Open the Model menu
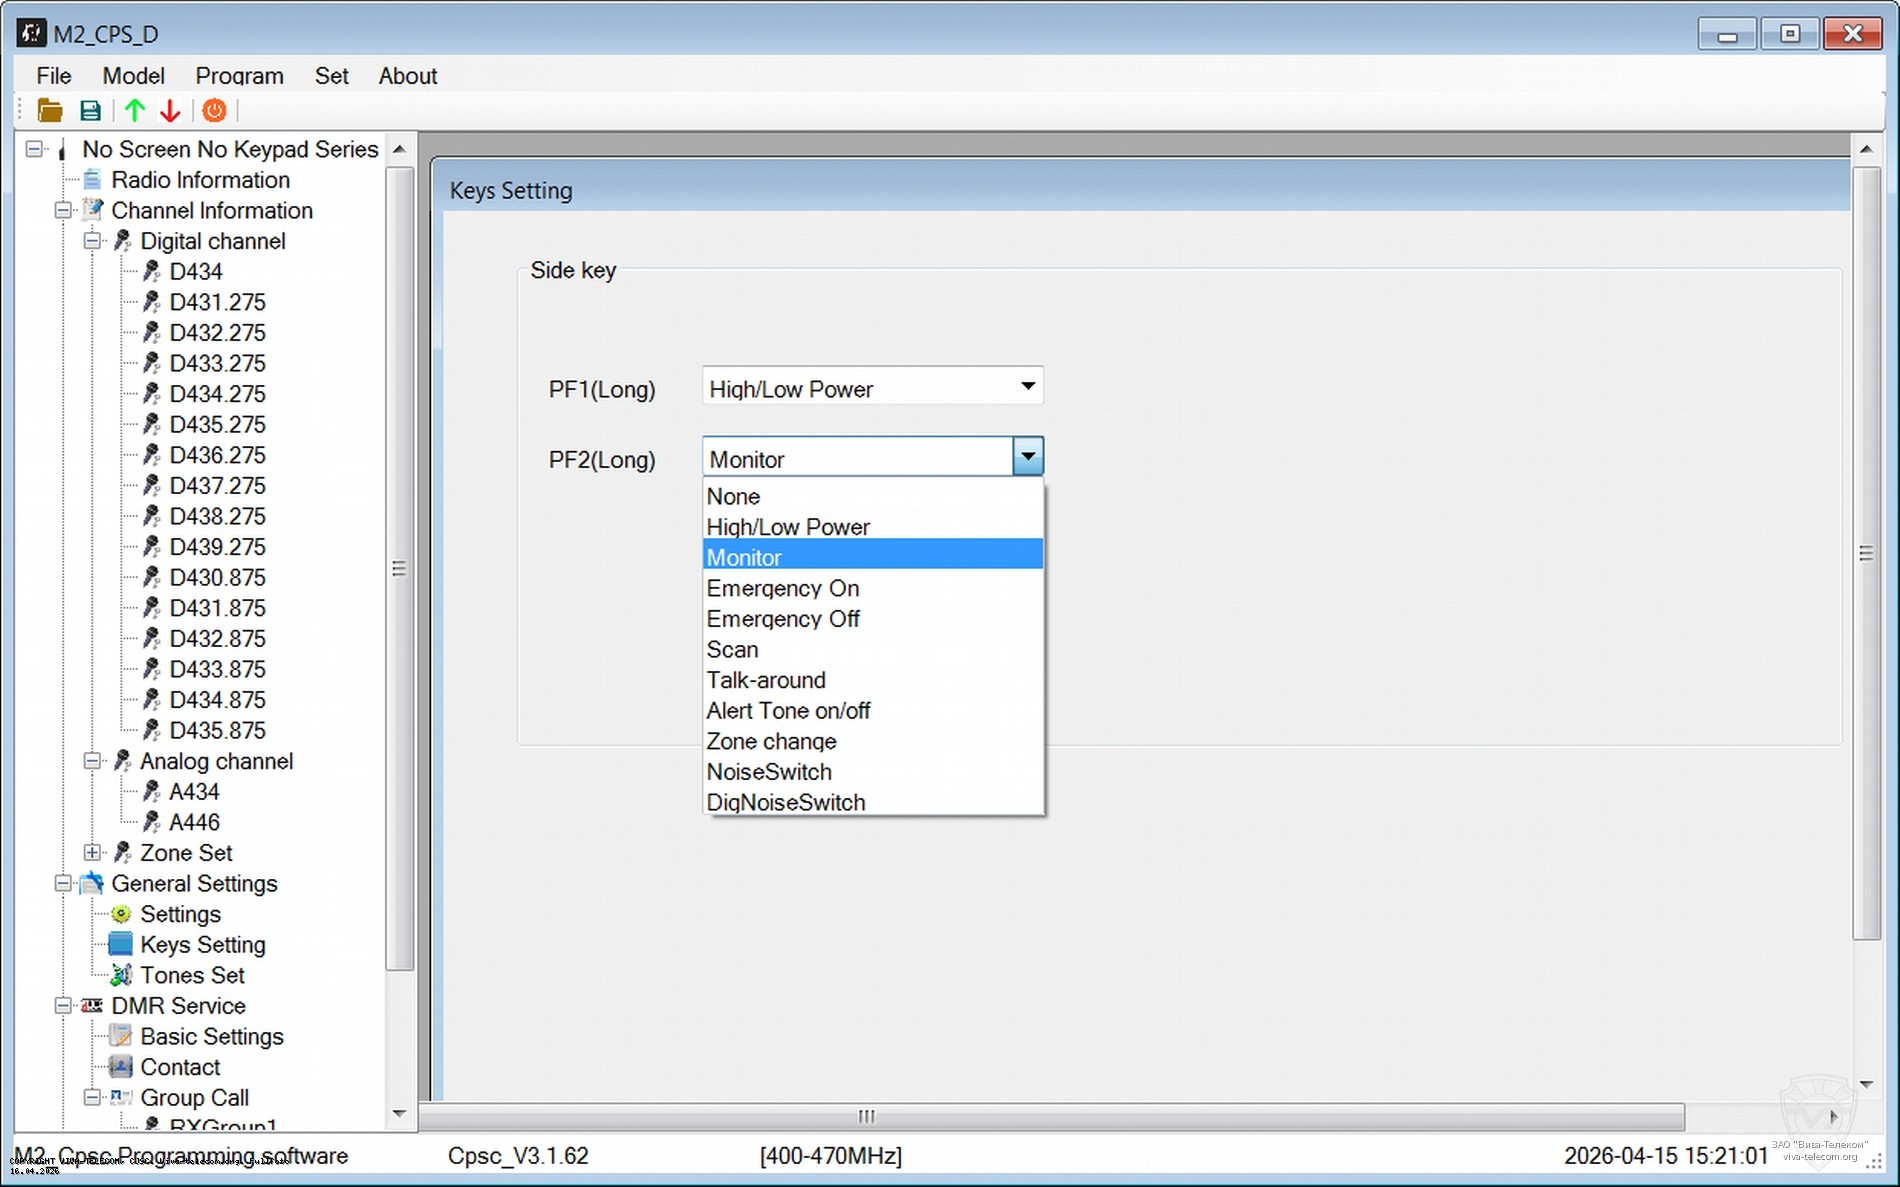This screenshot has height=1187, width=1900. pos(133,76)
